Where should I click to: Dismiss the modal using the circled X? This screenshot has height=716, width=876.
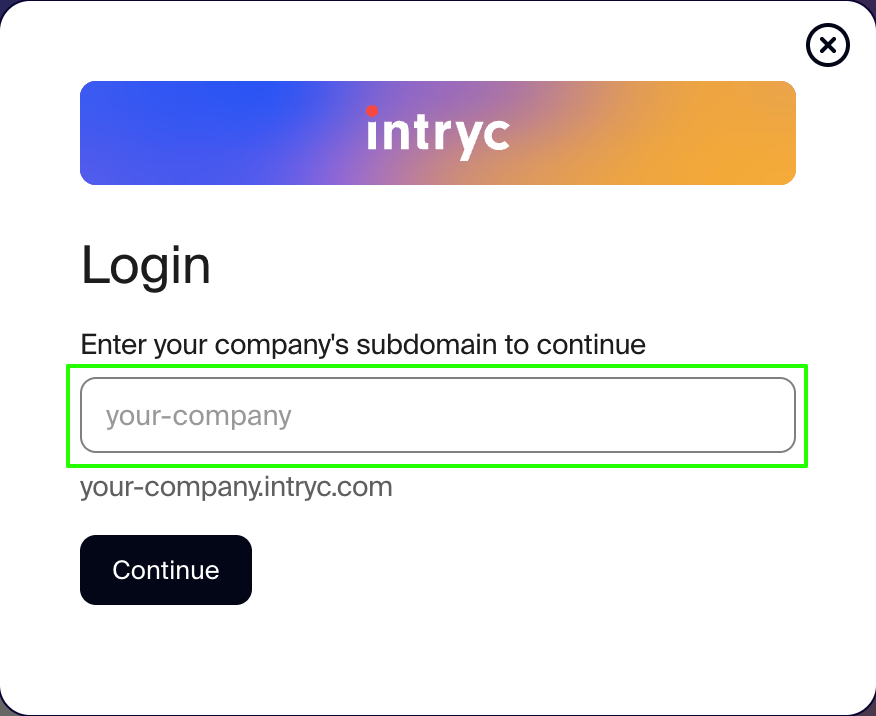click(x=827, y=45)
